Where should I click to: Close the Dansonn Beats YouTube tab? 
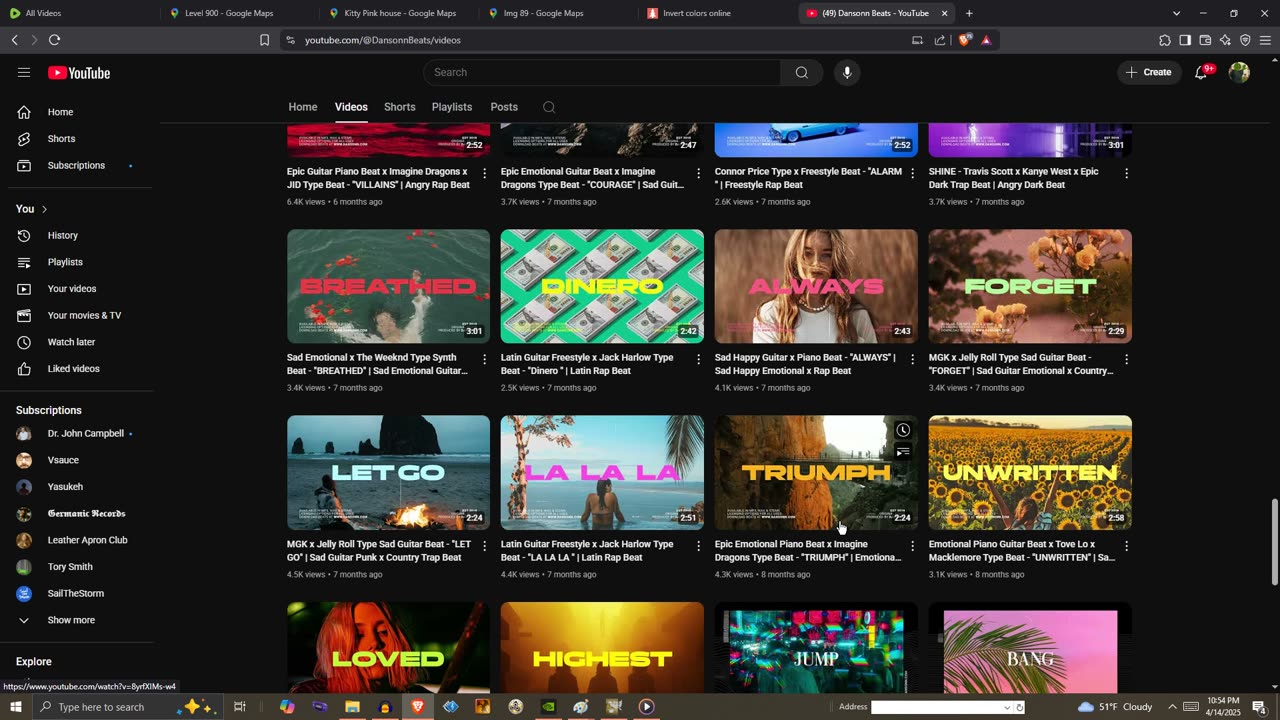click(x=944, y=13)
